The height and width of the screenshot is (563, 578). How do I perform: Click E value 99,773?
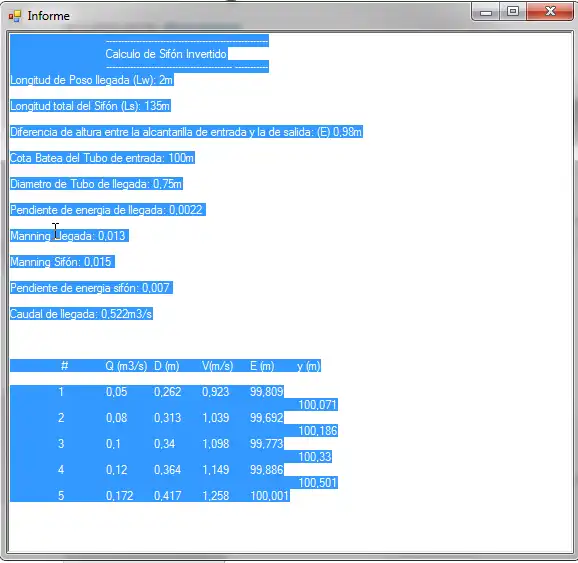tap(267, 444)
